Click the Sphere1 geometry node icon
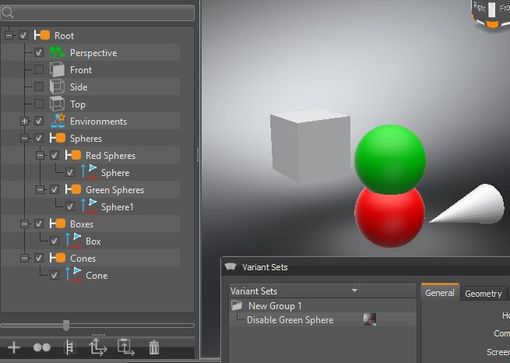Viewport: 510px width, 363px height. 89,206
